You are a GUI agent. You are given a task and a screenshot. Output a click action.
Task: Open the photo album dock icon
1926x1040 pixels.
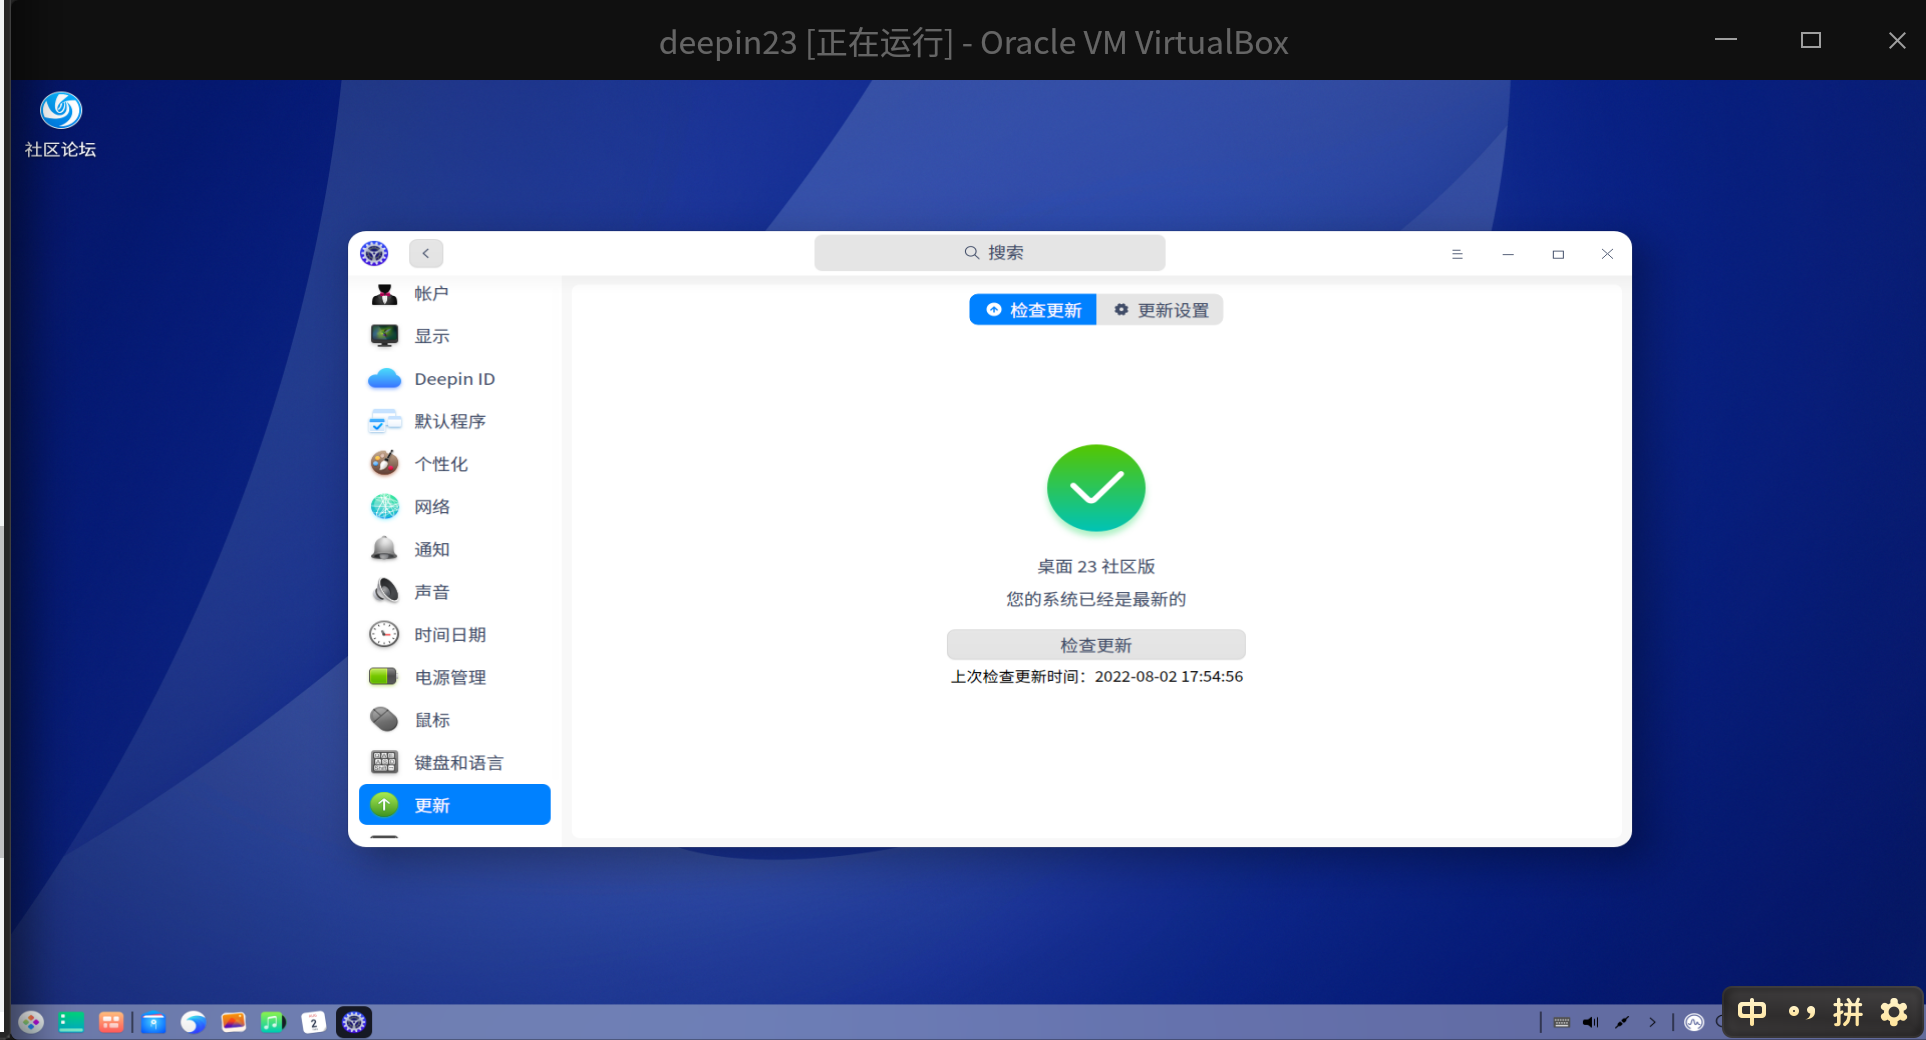pos(234,1022)
